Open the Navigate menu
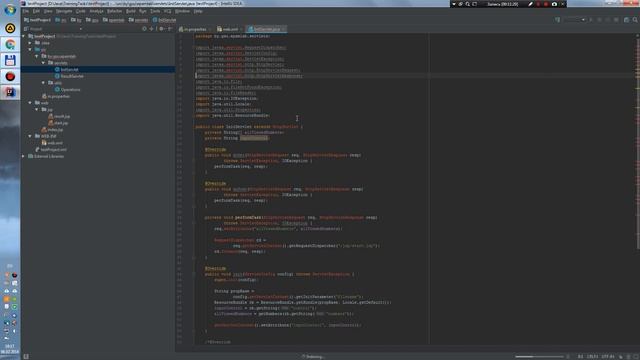The height and width of the screenshot is (360, 640). (64, 11)
